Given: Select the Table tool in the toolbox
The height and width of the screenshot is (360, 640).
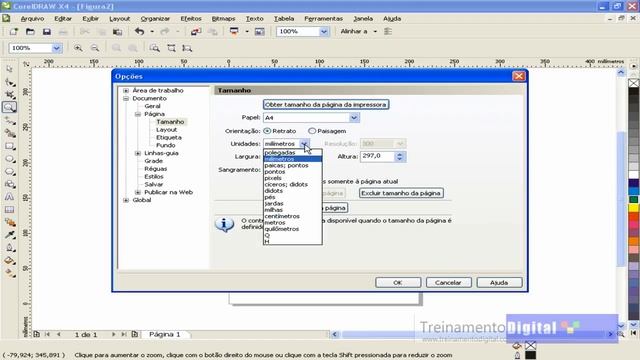Looking at the screenshot, I should point(9,209).
